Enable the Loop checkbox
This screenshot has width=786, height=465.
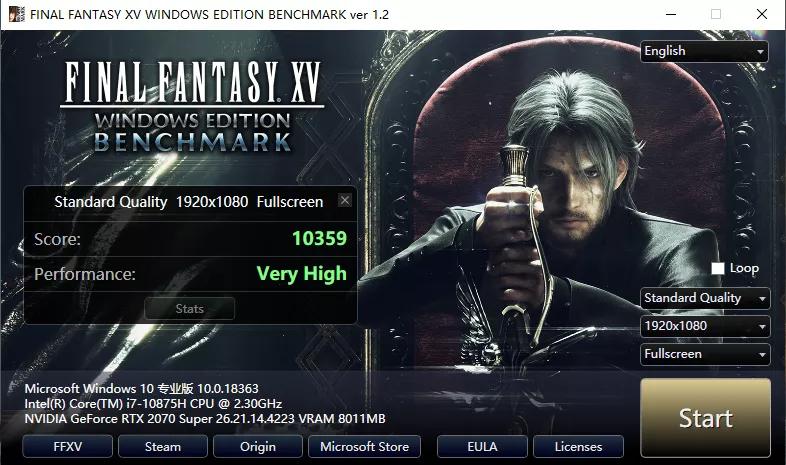(718, 269)
